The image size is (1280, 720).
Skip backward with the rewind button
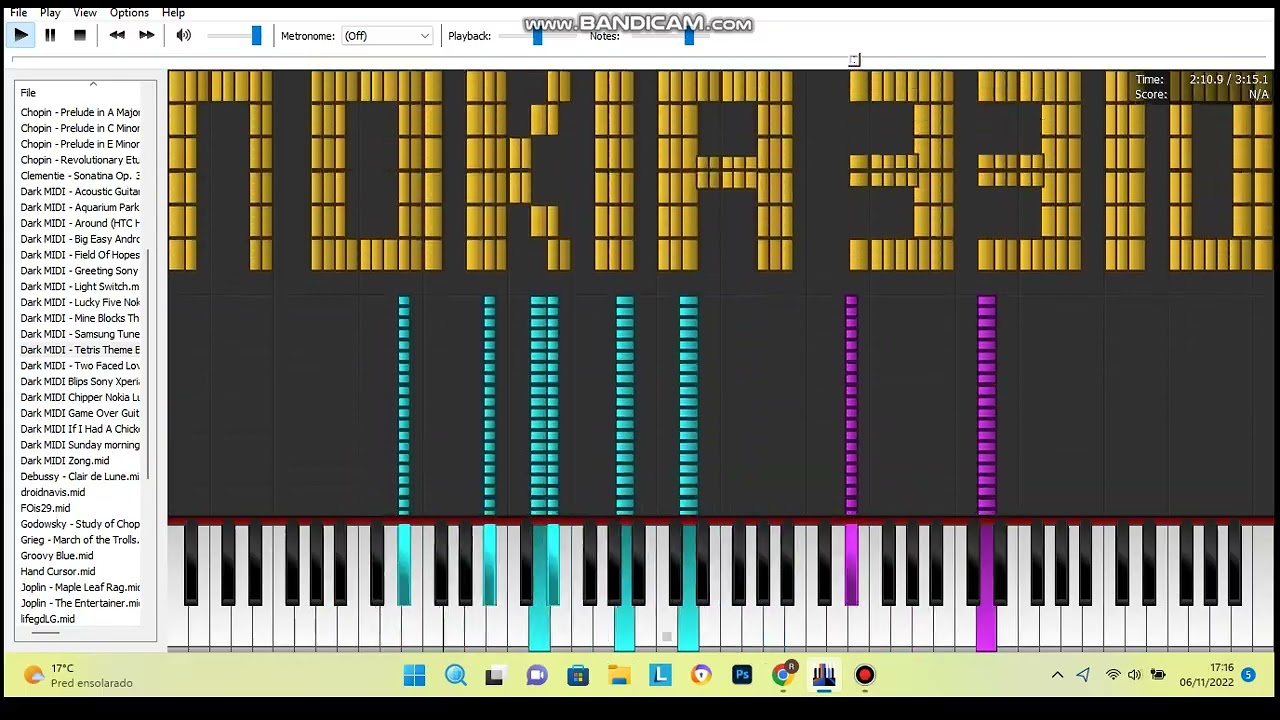click(x=117, y=35)
